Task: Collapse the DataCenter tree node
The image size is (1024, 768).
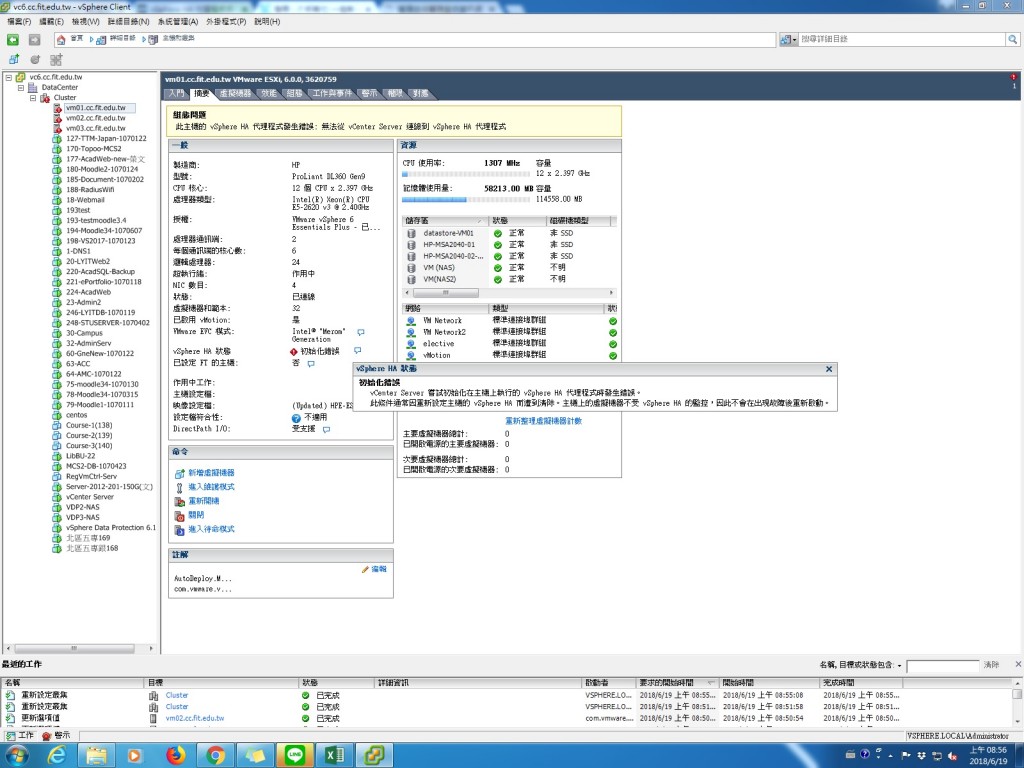Action: point(21,88)
